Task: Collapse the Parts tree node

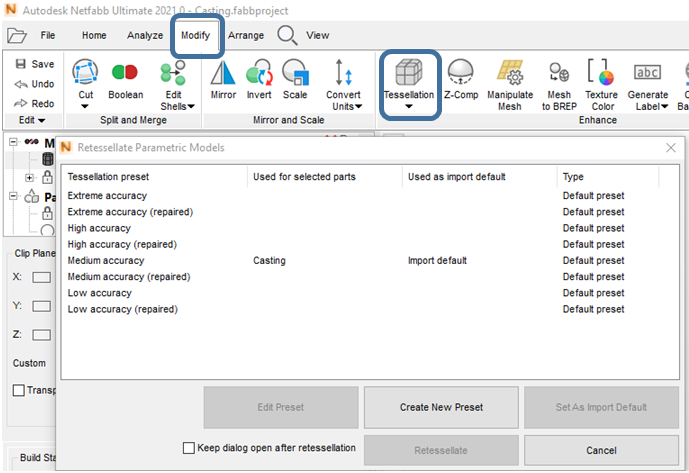Action: click(x=13, y=196)
